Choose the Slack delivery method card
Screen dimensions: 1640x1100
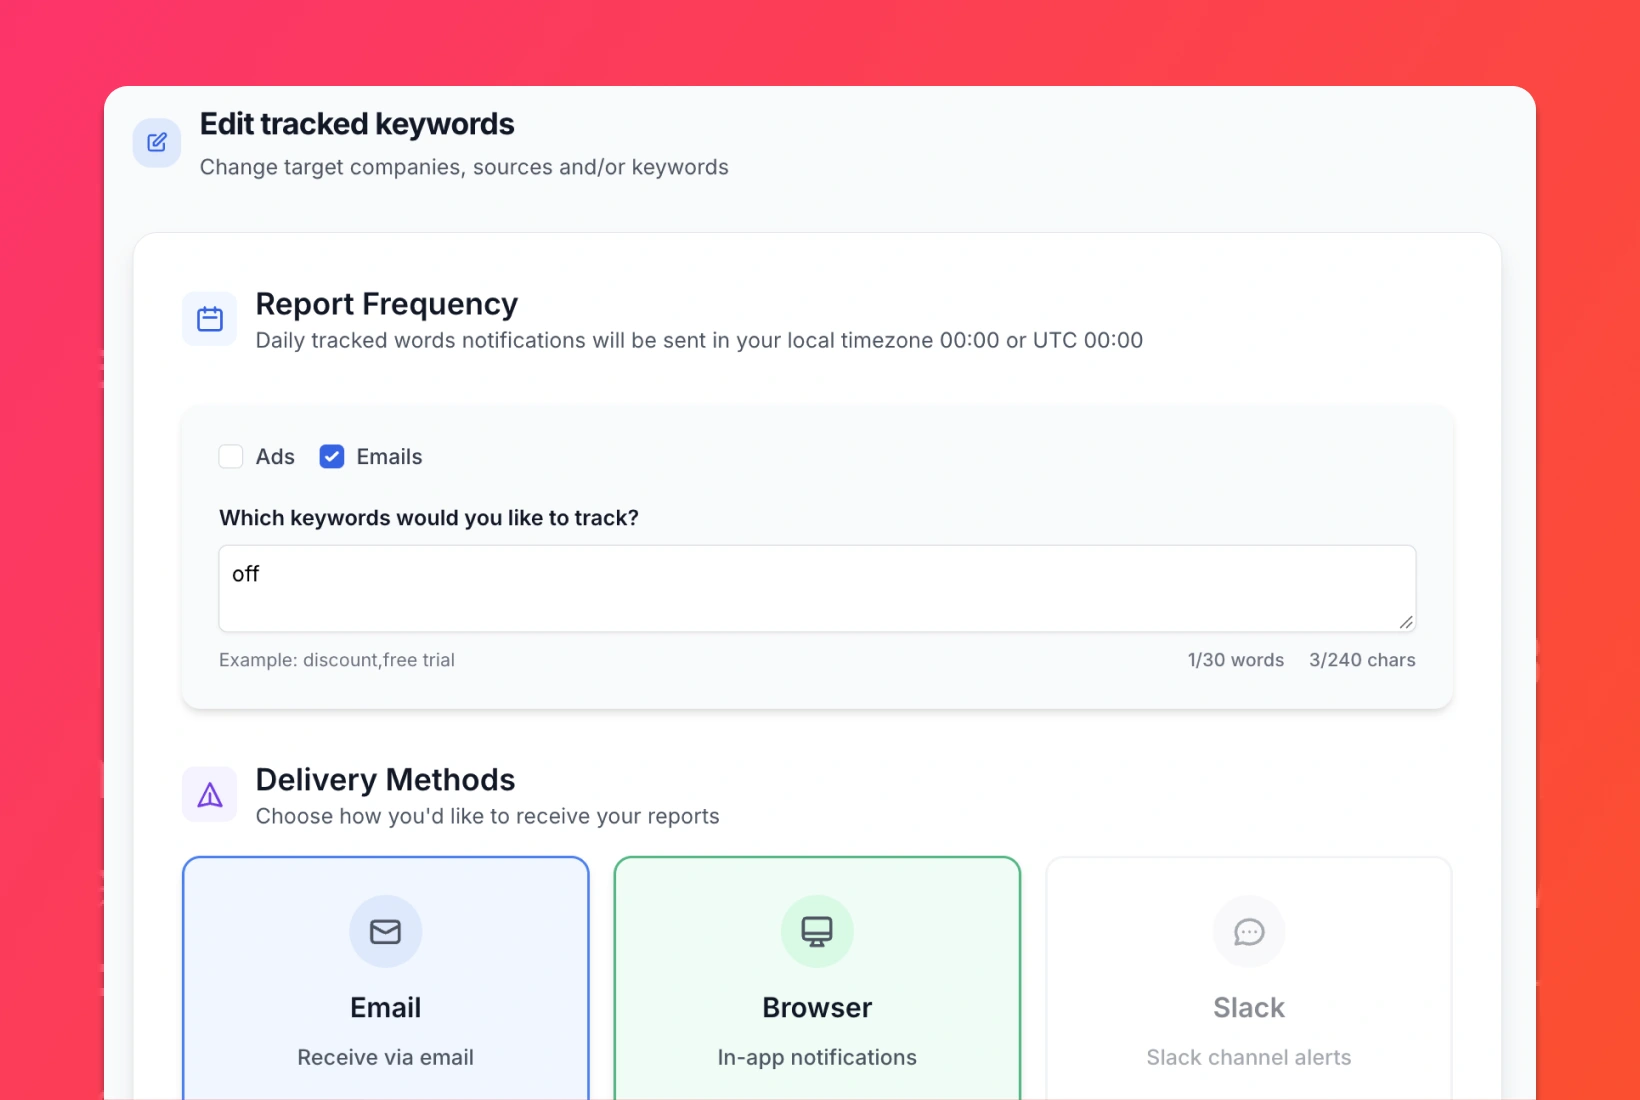pyautogui.click(x=1249, y=978)
